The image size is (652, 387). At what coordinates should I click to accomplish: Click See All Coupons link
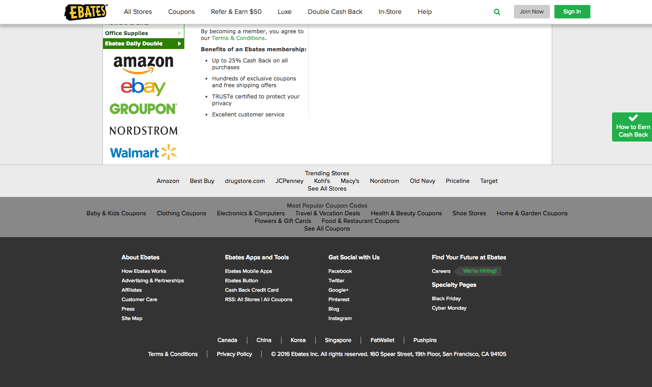(x=327, y=229)
